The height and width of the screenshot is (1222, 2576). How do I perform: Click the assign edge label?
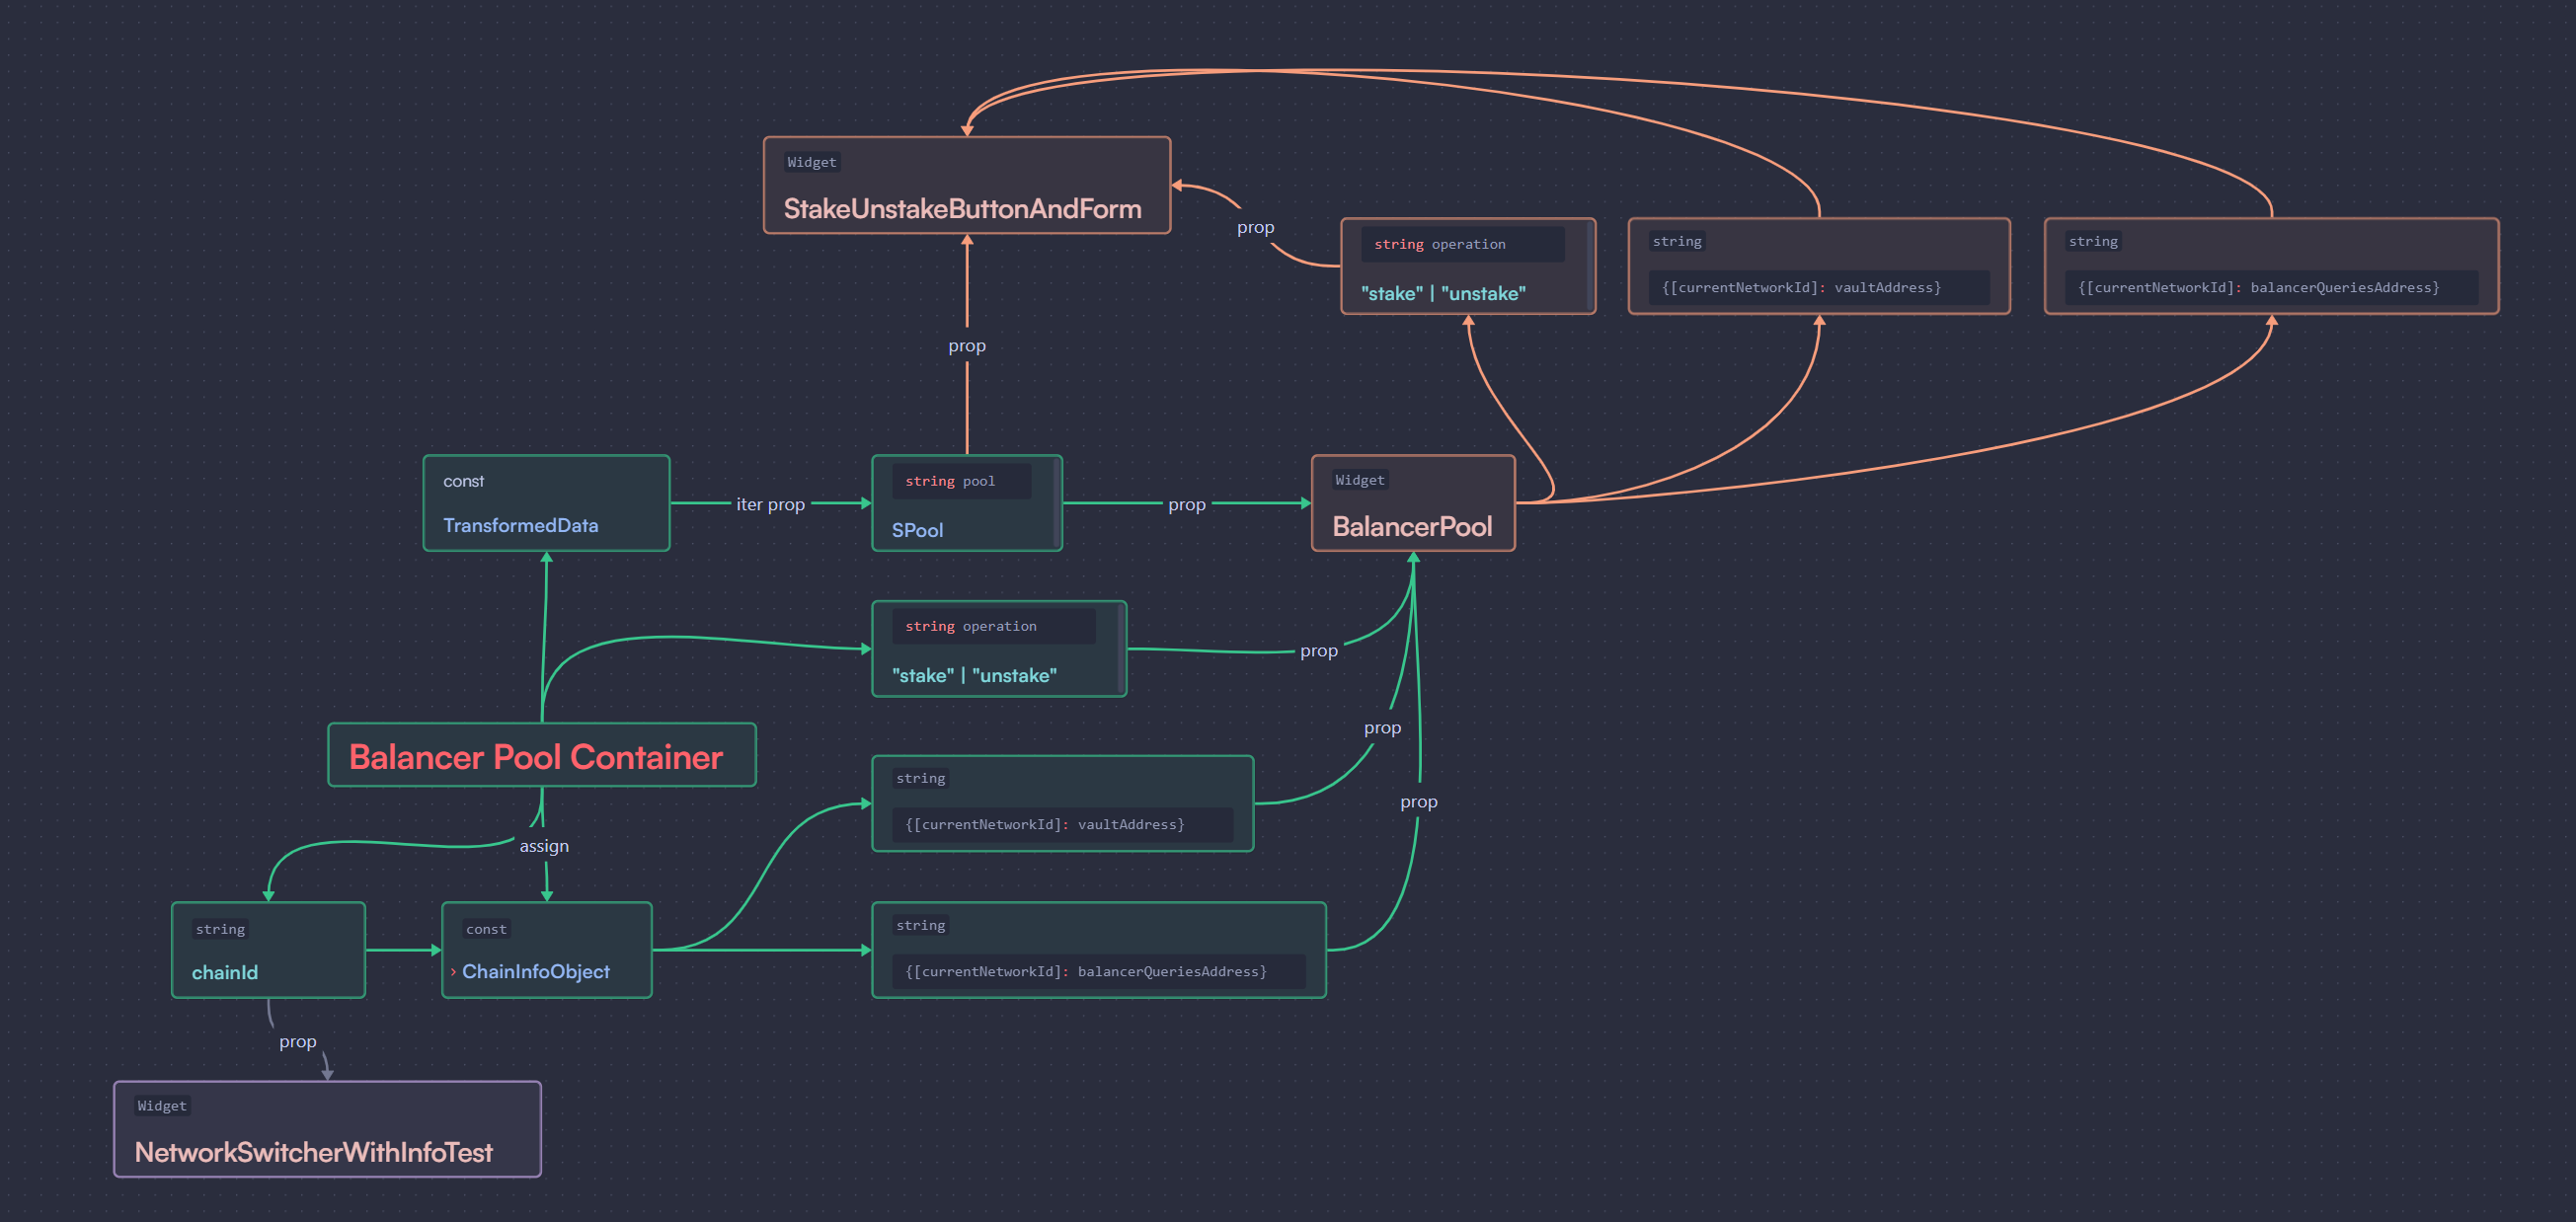tap(544, 845)
